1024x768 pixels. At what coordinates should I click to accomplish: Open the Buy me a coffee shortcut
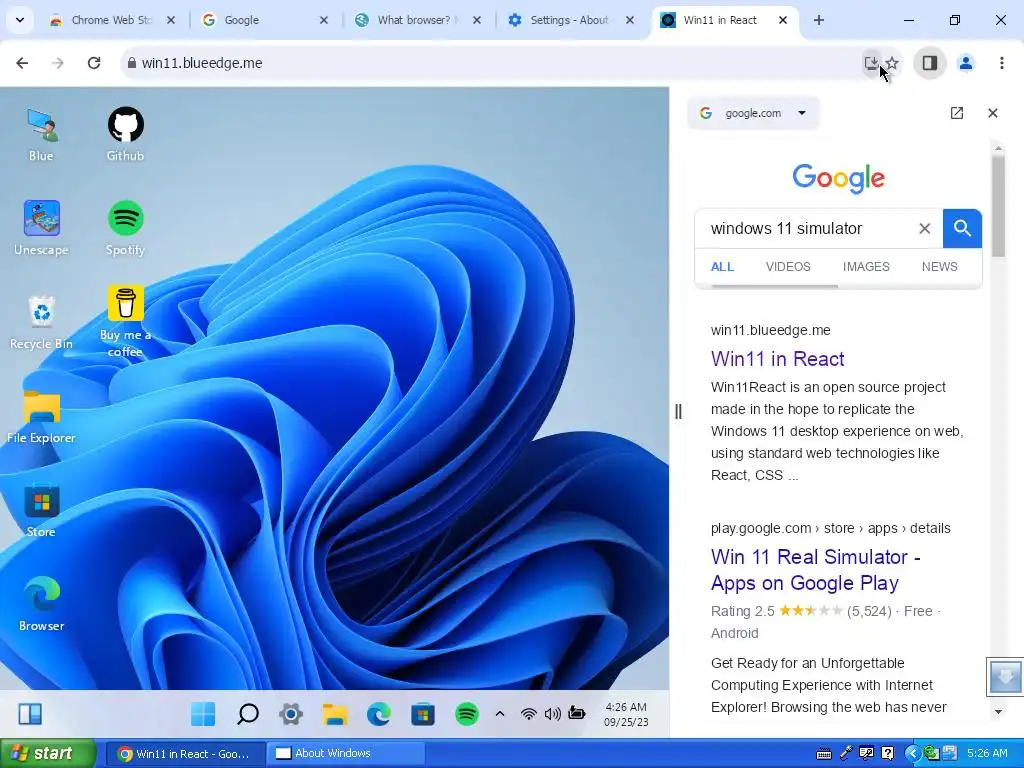click(125, 322)
